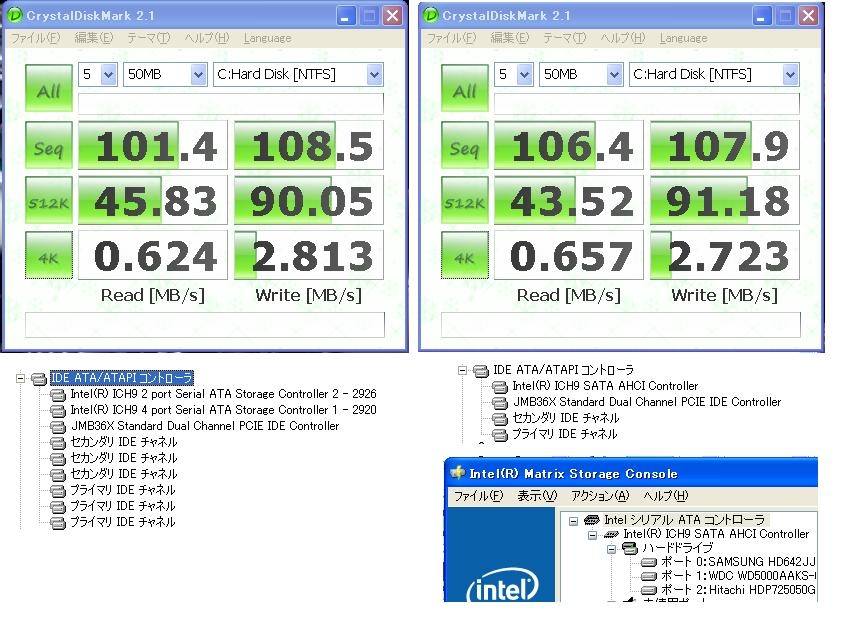Image resolution: width=863 pixels, height=640 pixels.
Task: Select ICH9 2 port Serial ATA Controller 2 - 2926
Action: point(223,394)
